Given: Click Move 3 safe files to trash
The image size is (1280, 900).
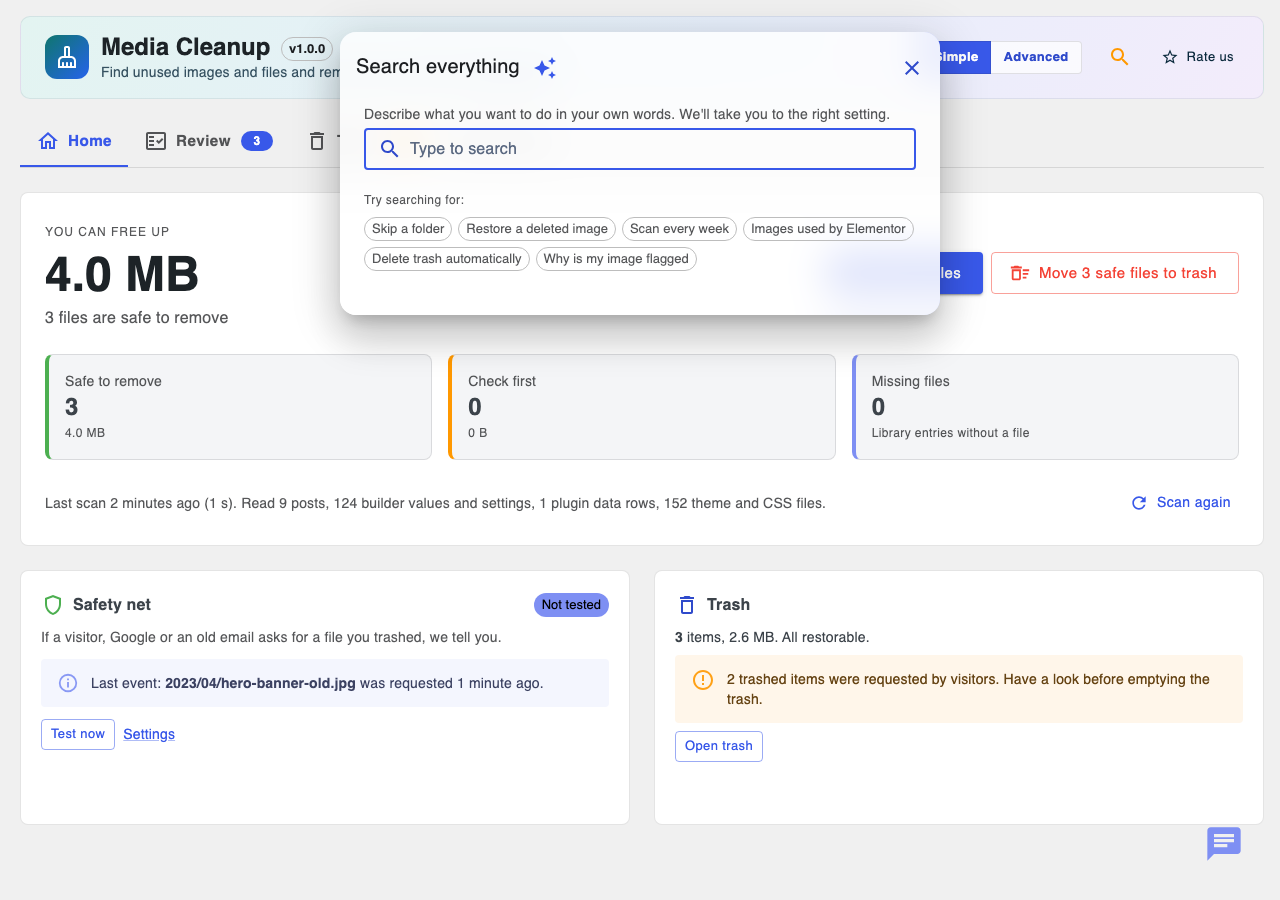Looking at the screenshot, I should click(x=1115, y=273).
